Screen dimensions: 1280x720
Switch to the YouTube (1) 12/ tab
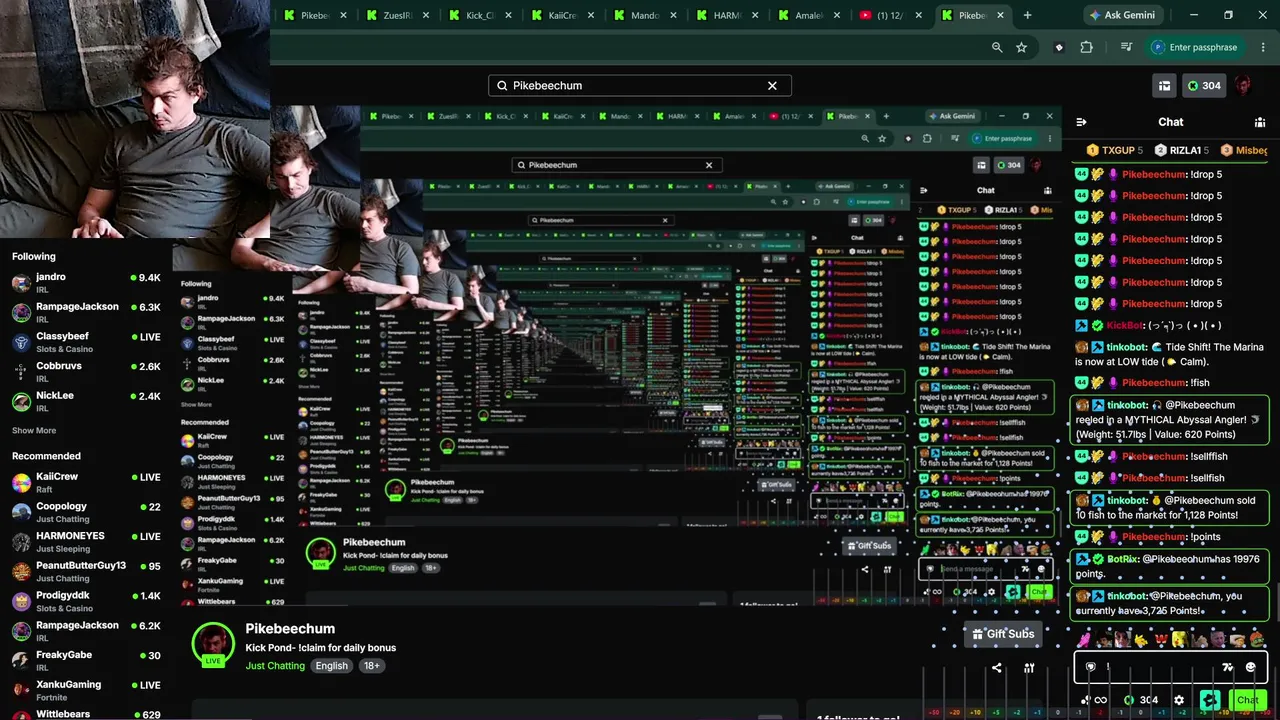pos(892,15)
